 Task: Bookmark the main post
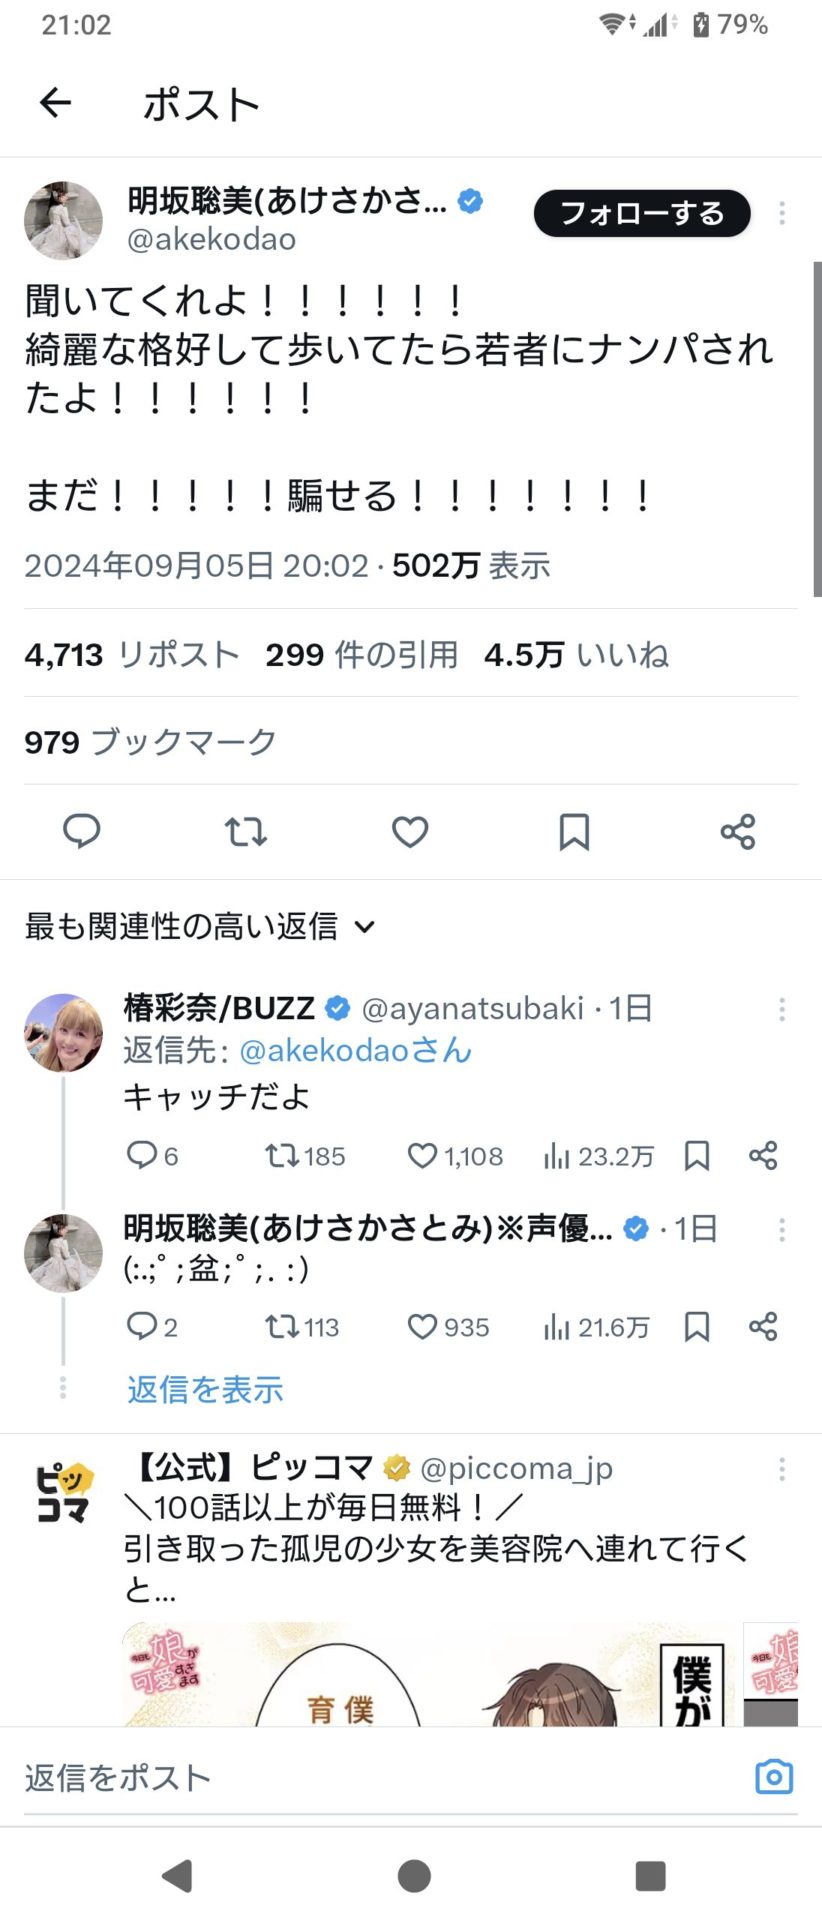(573, 831)
